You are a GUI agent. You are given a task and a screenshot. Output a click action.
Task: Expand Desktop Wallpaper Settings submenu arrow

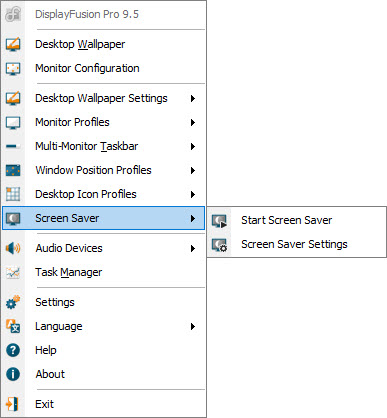193,98
